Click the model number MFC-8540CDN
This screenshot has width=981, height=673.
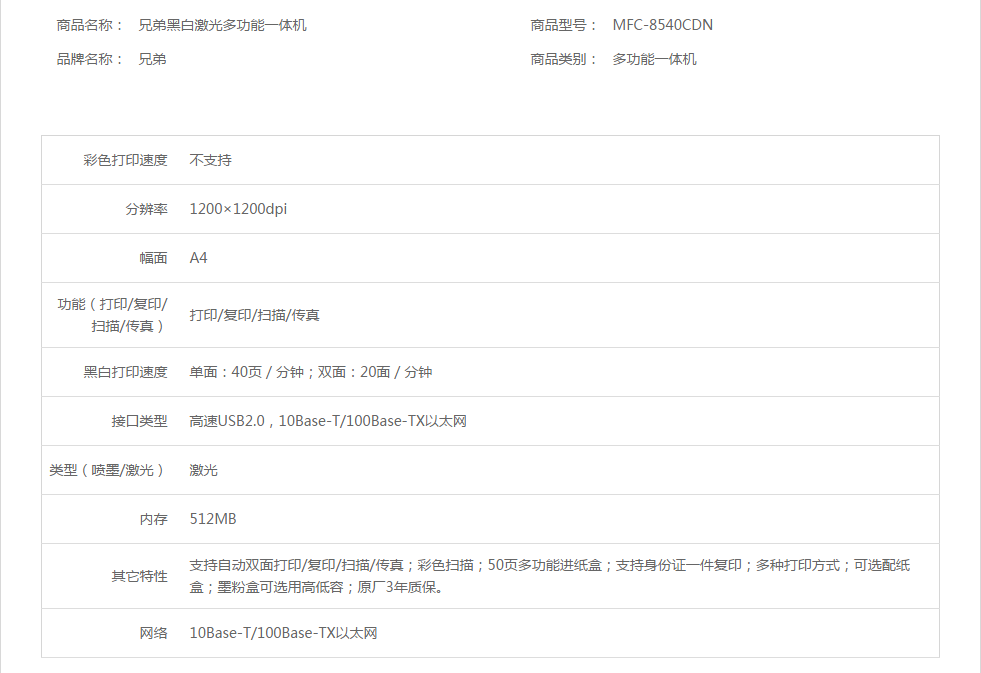pyautogui.click(x=663, y=25)
